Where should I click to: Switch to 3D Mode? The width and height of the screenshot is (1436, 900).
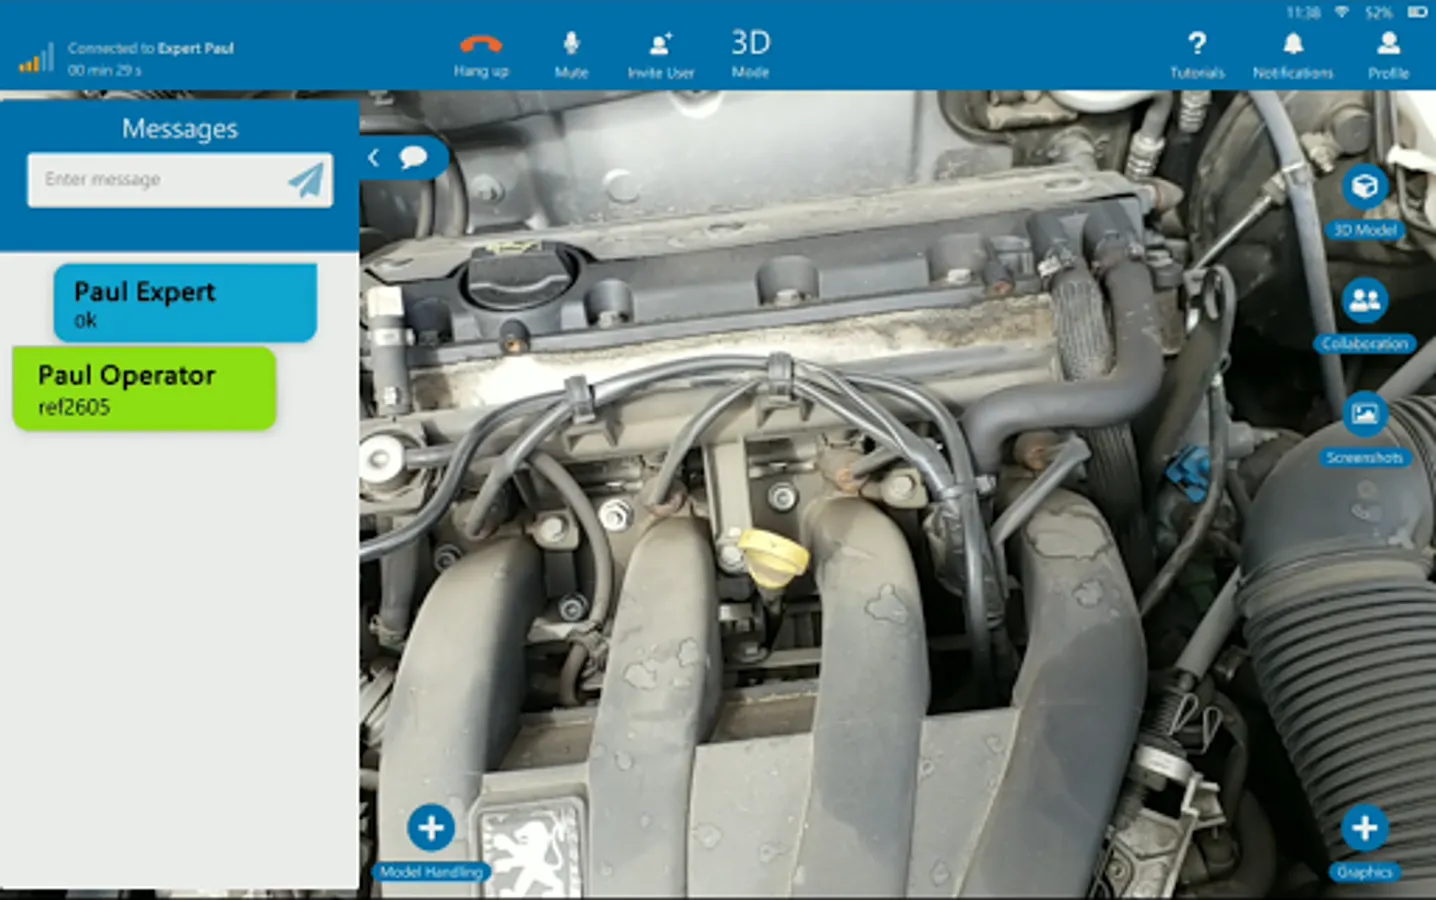(750, 54)
